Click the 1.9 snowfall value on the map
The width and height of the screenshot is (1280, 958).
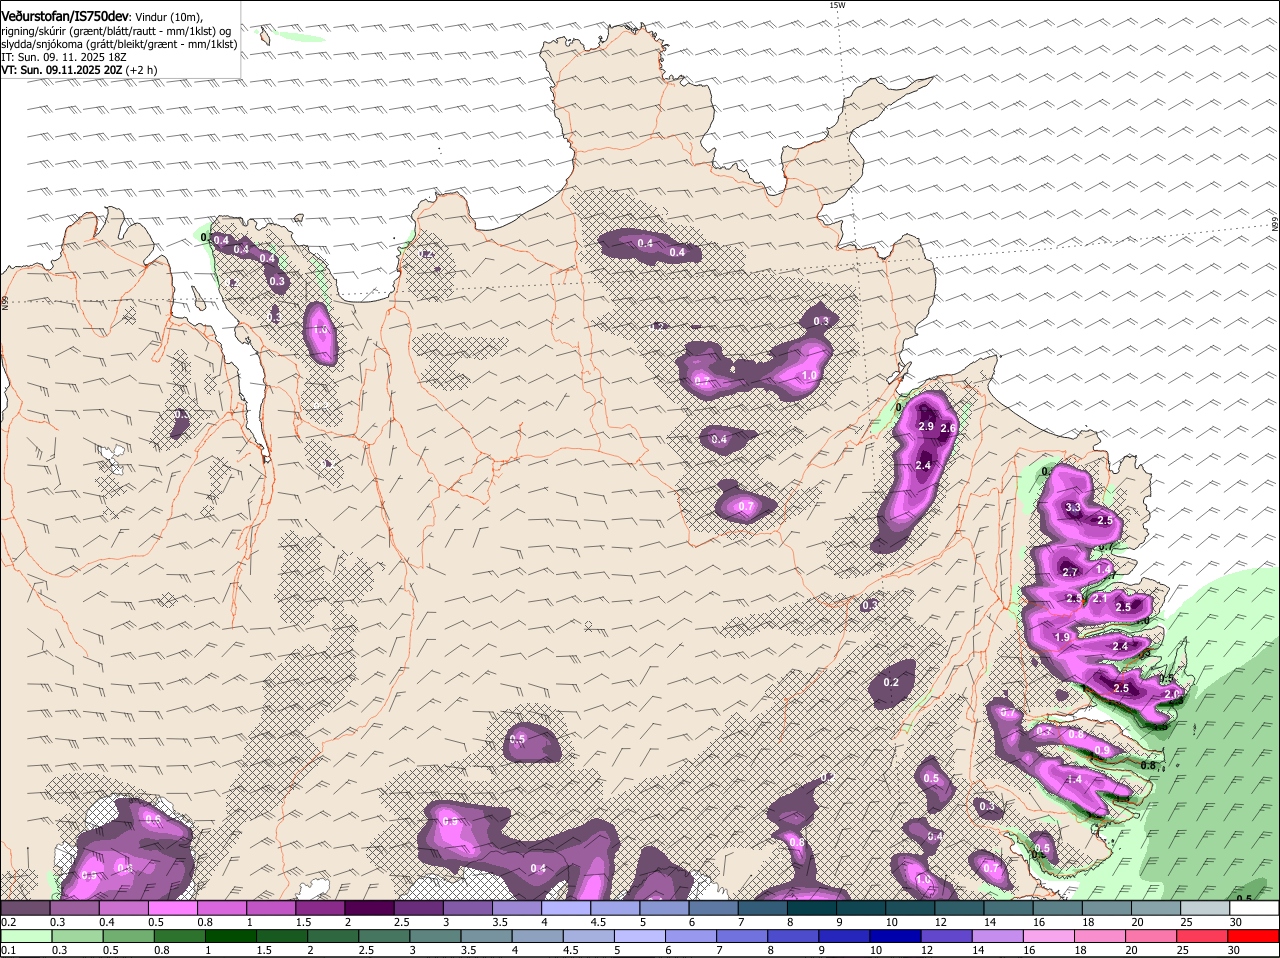point(1062,638)
